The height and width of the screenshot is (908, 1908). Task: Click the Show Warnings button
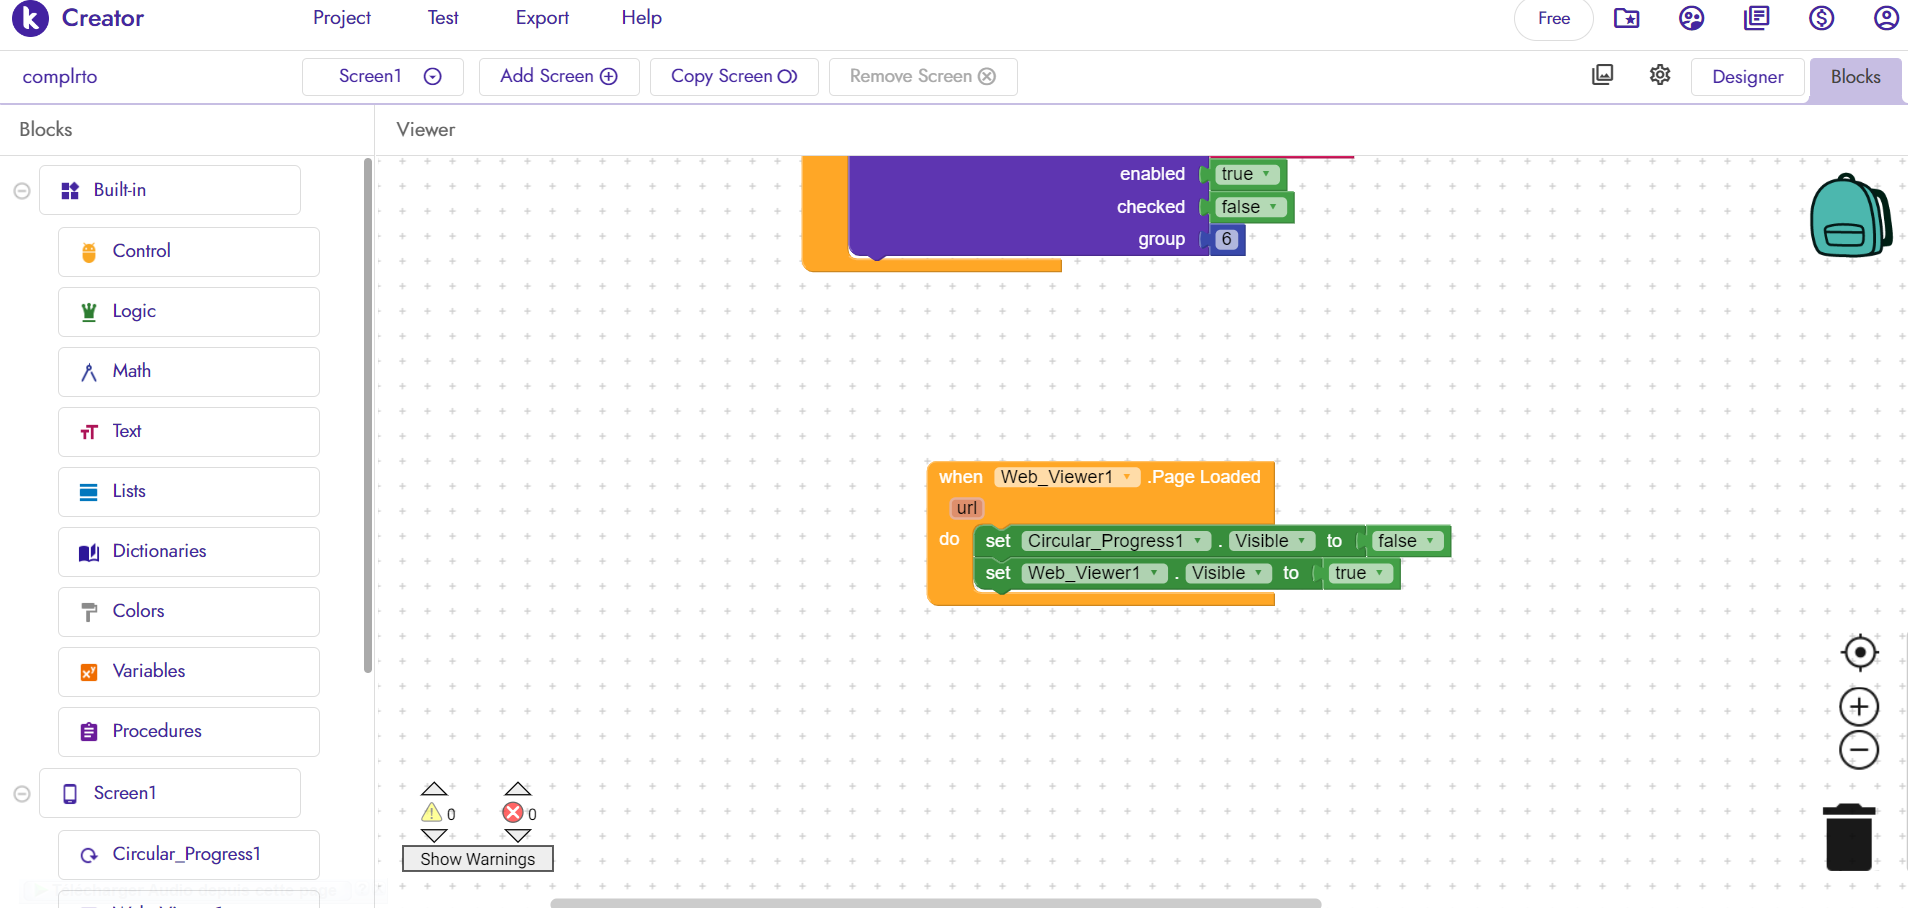tap(477, 859)
